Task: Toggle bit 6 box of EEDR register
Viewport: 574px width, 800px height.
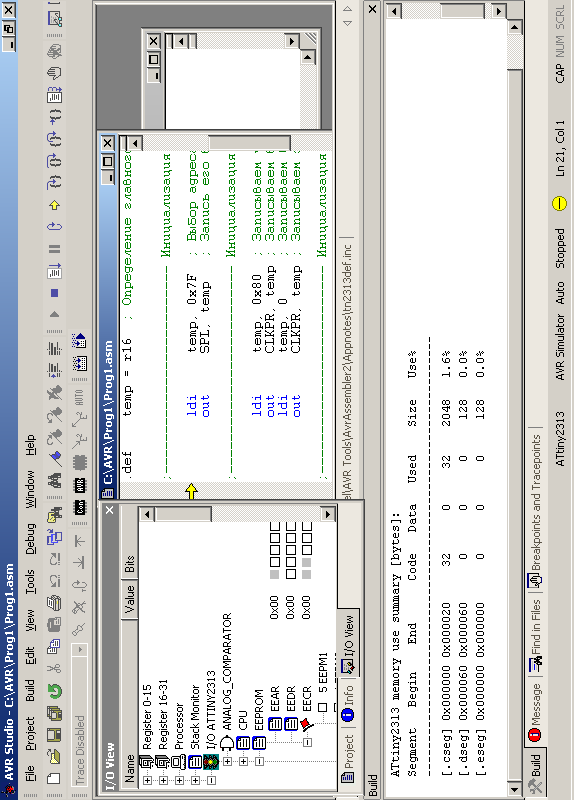Action: coord(290,562)
